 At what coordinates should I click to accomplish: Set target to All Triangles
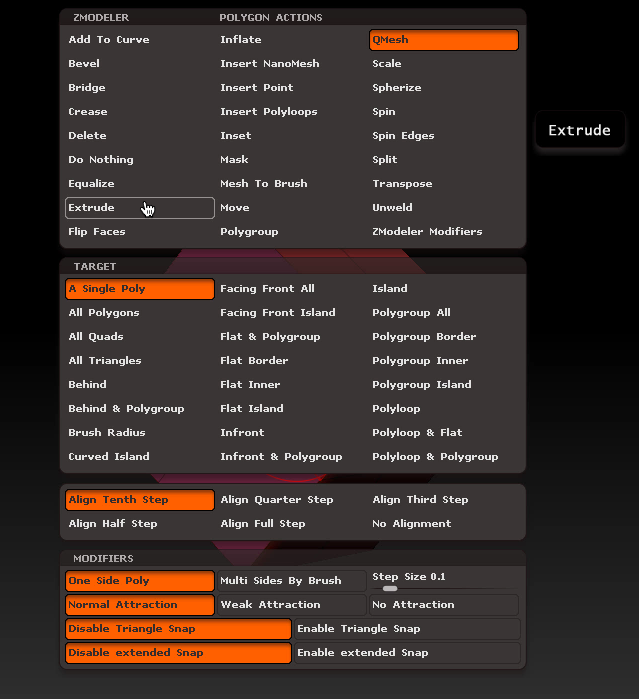140,361
